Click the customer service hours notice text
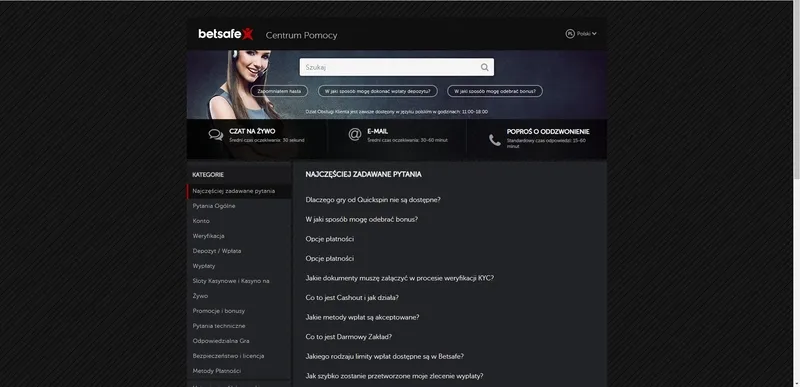This screenshot has width=800, height=387. tap(396, 111)
